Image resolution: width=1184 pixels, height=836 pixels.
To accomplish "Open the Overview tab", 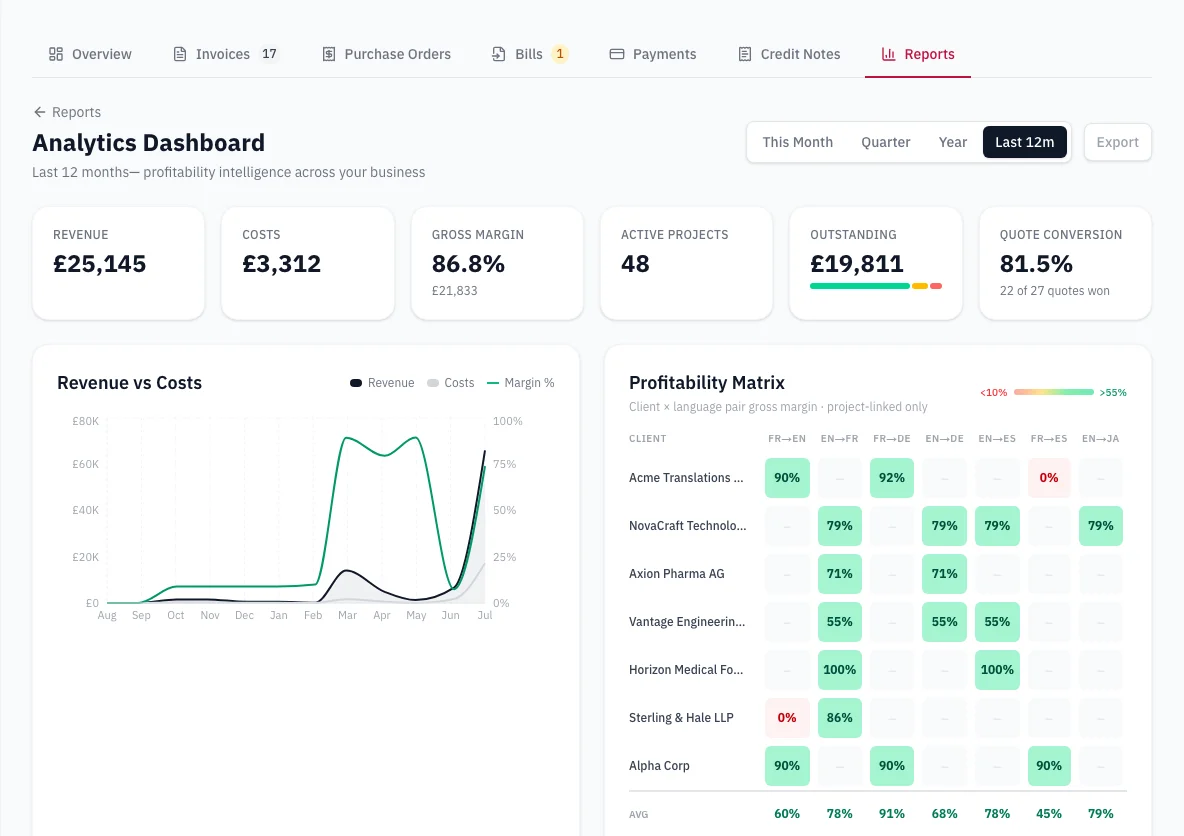I will pos(90,54).
